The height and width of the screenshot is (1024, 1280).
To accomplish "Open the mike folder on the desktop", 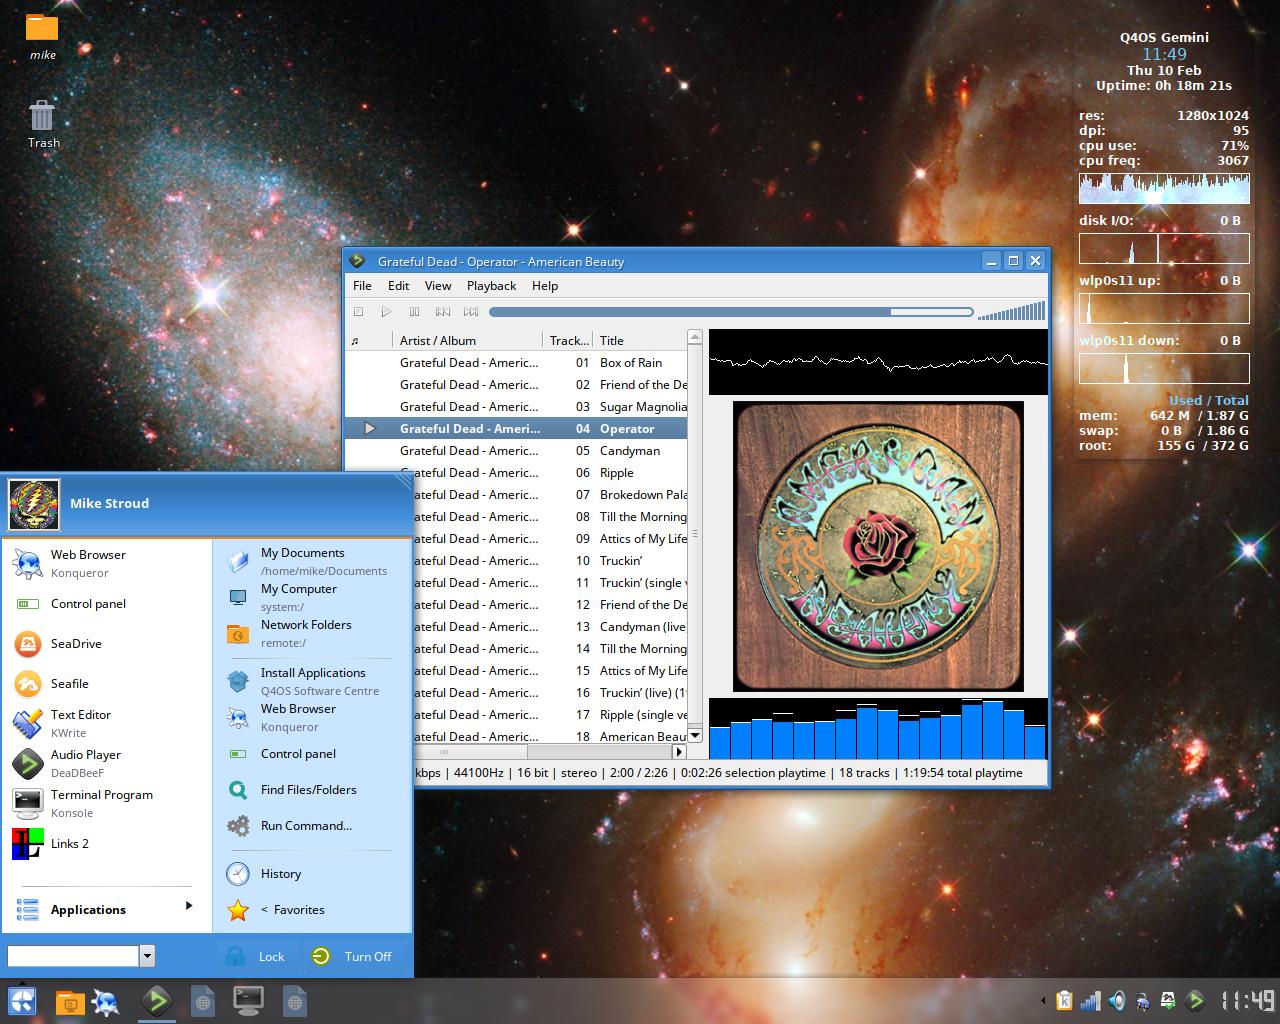I will [42, 36].
